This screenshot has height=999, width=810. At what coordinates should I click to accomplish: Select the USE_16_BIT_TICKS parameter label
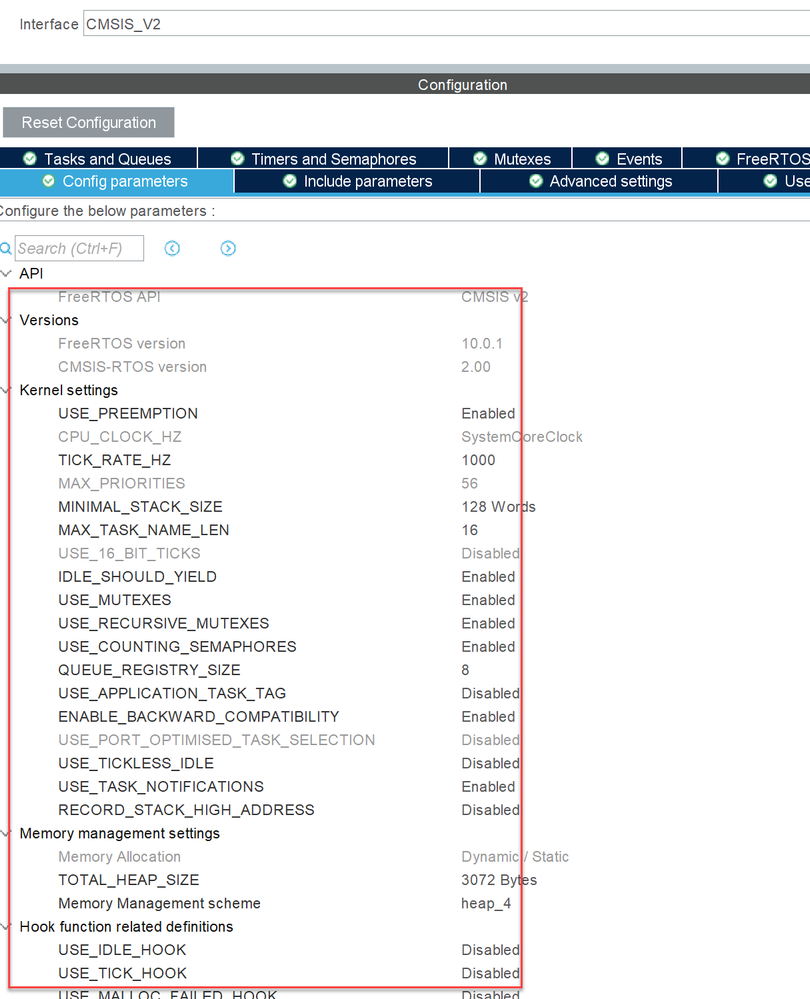tap(129, 554)
